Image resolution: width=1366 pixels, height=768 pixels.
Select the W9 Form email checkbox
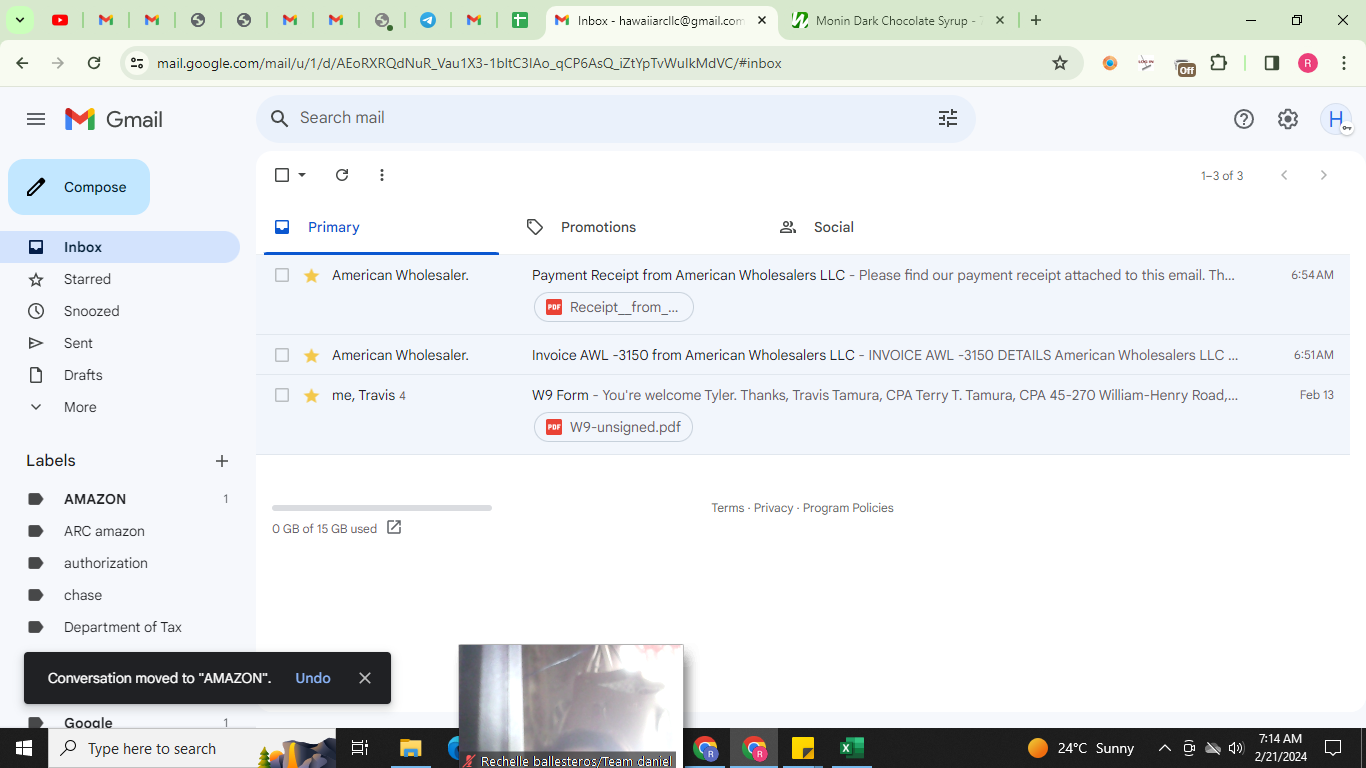pyautogui.click(x=282, y=395)
